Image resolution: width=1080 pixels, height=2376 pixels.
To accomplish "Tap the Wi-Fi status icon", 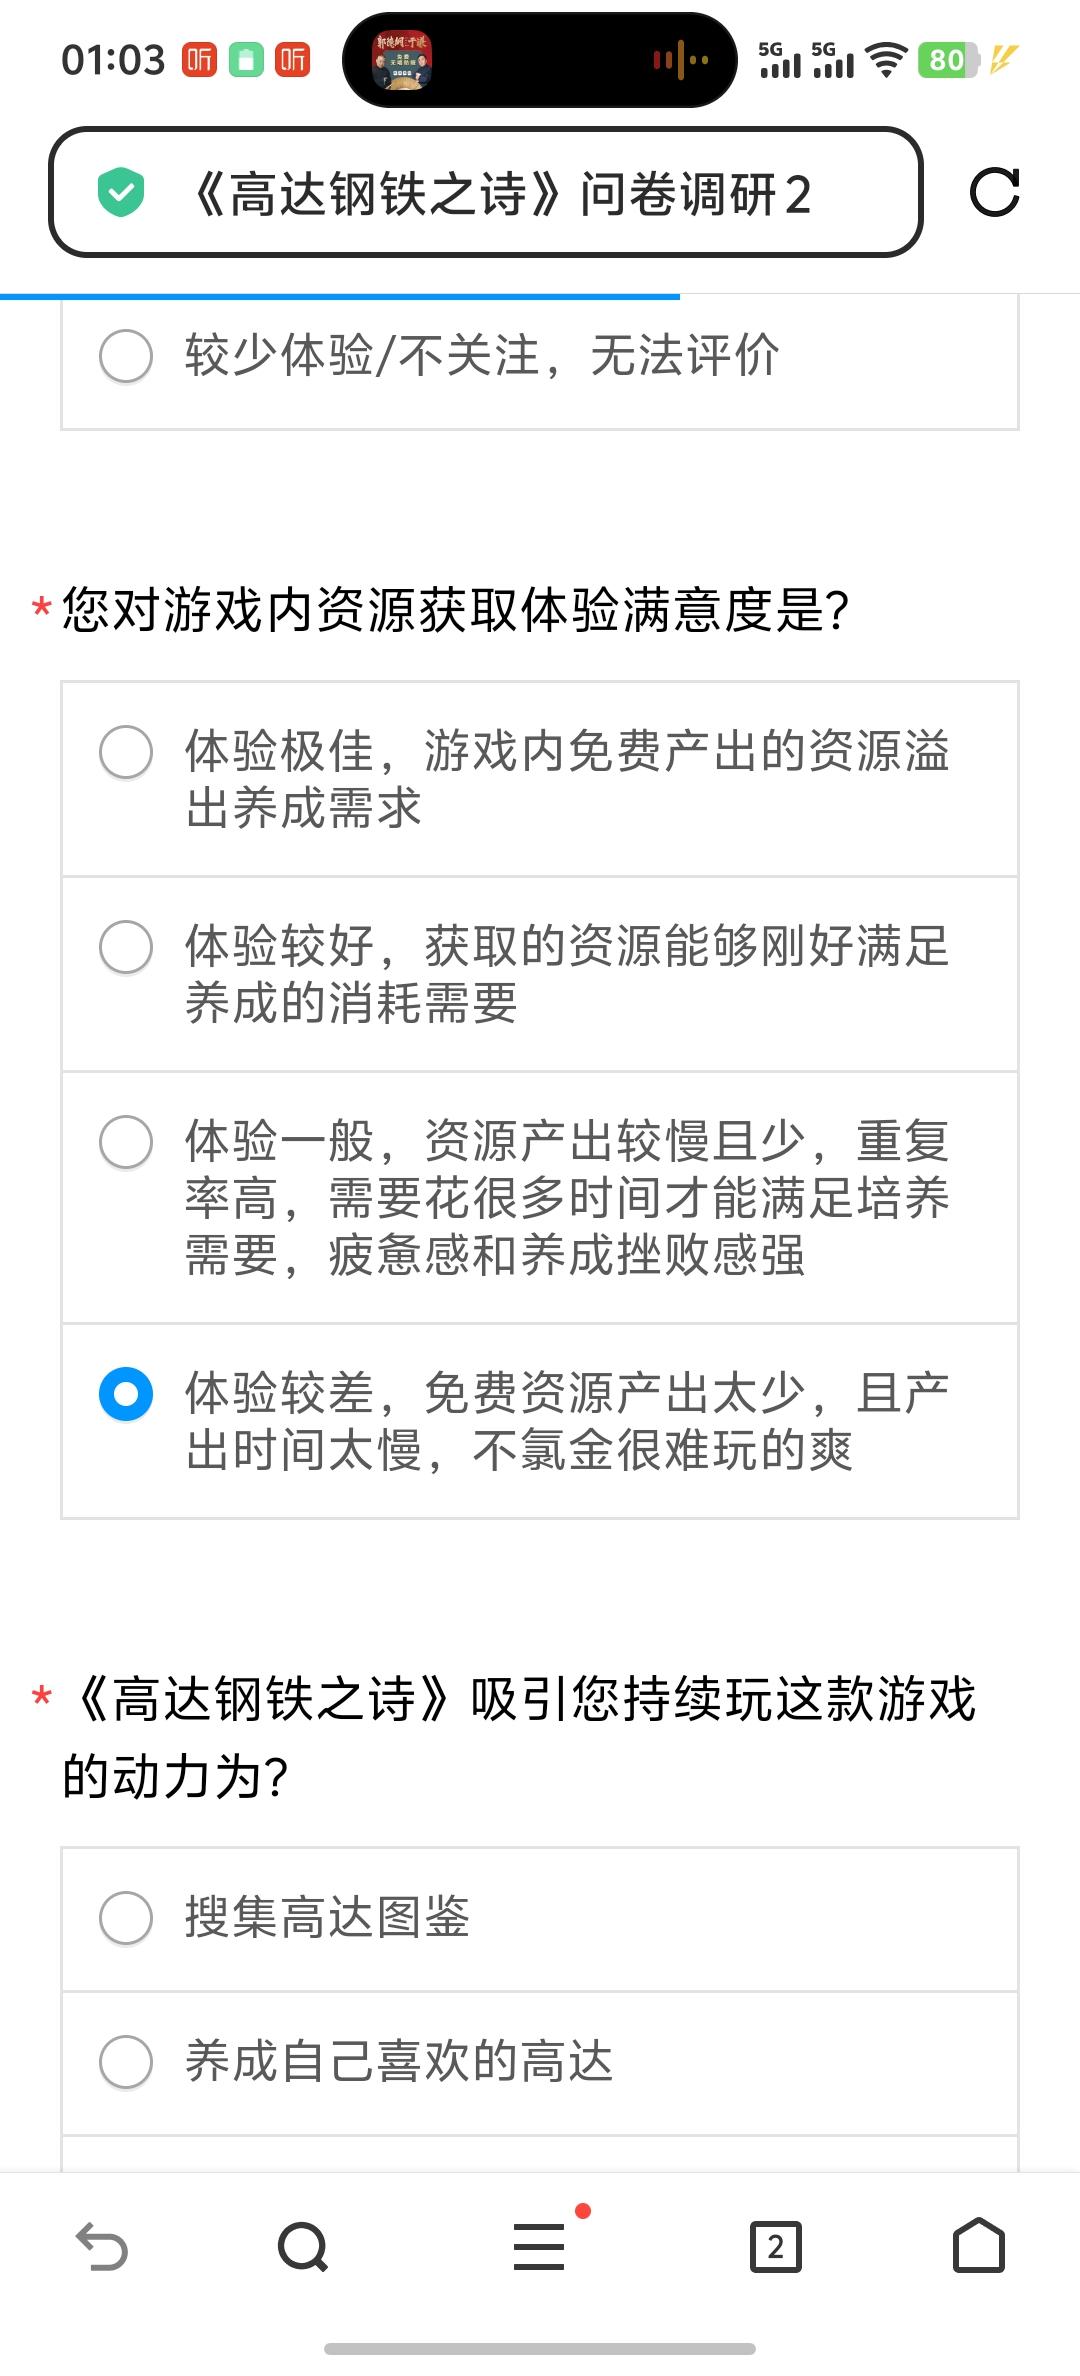I will (x=885, y=60).
